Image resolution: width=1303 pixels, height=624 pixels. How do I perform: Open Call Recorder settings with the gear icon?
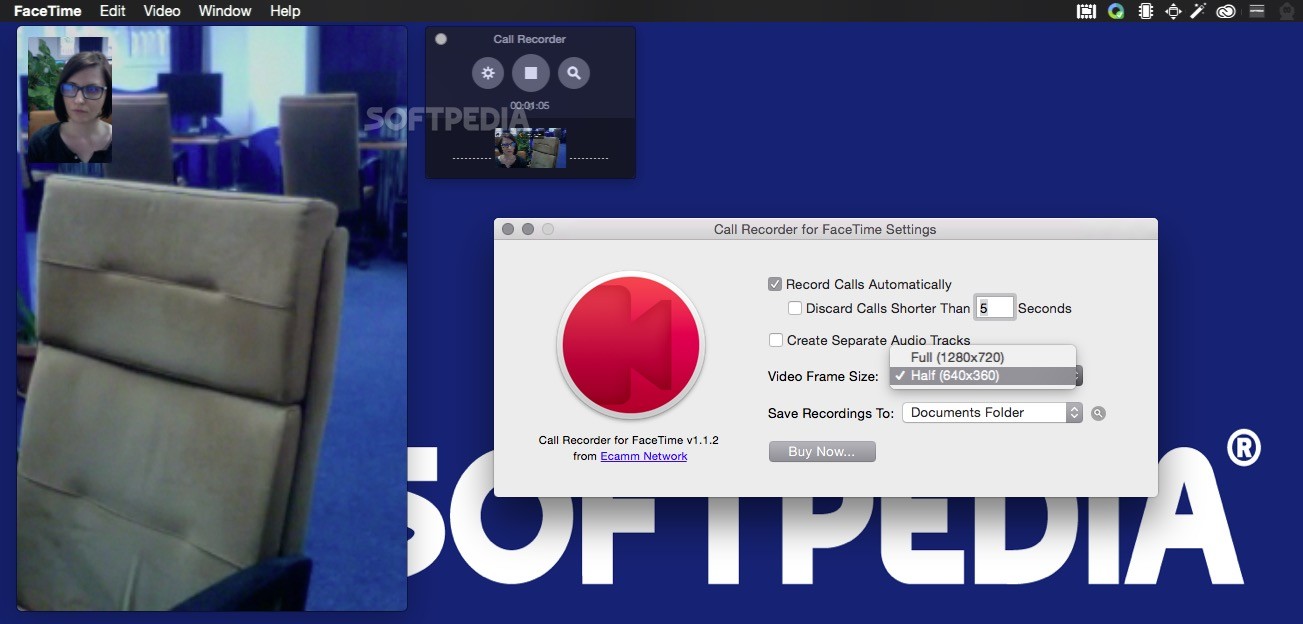487,72
